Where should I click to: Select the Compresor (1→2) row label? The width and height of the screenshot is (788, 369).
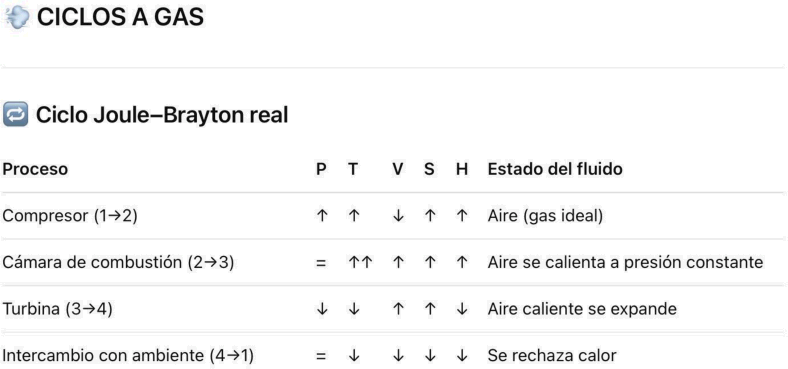(69, 216)
